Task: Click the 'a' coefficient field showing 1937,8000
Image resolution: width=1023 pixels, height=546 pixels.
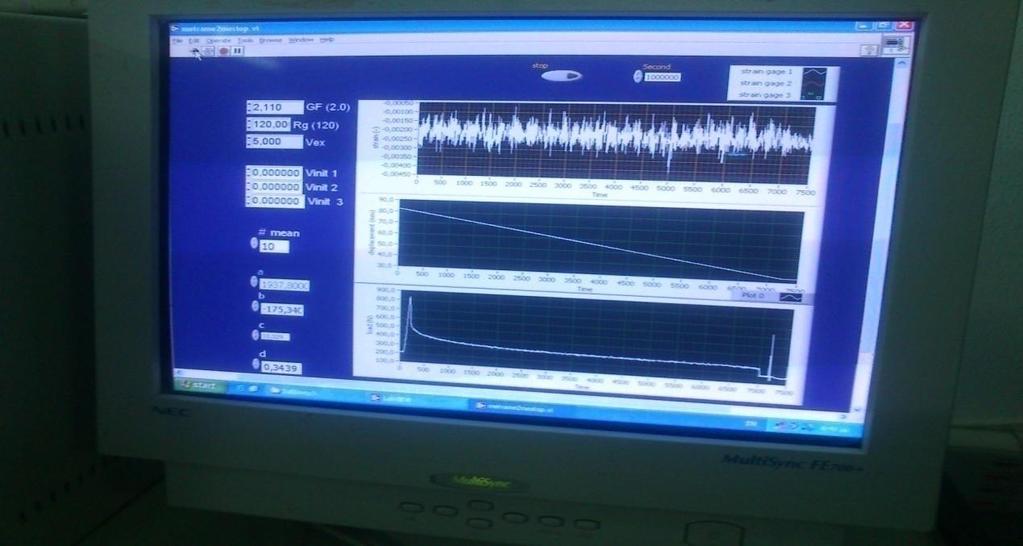Action: [x=284, y=286]
